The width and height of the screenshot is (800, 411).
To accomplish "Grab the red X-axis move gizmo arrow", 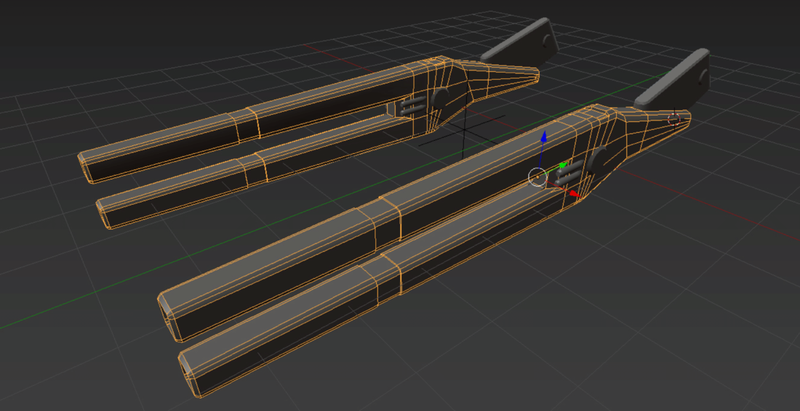I will coord(574,194).
